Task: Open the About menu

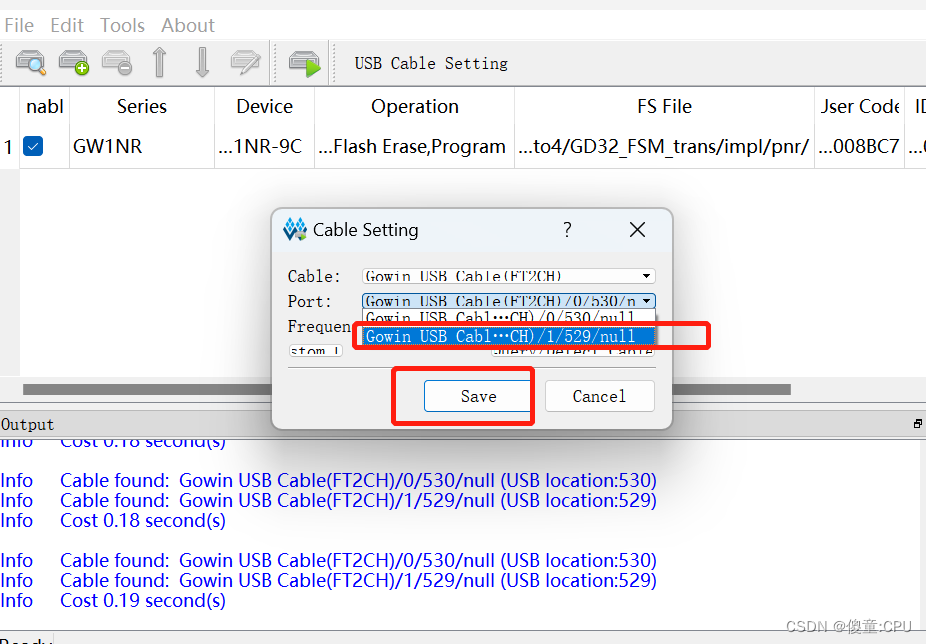Action: coord(188,25)
